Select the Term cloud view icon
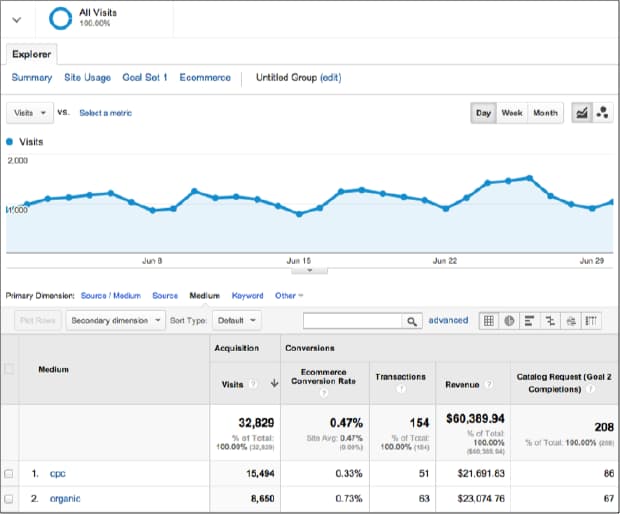The height and width of the screenshot is (514, 620). (x=571, y=321)
